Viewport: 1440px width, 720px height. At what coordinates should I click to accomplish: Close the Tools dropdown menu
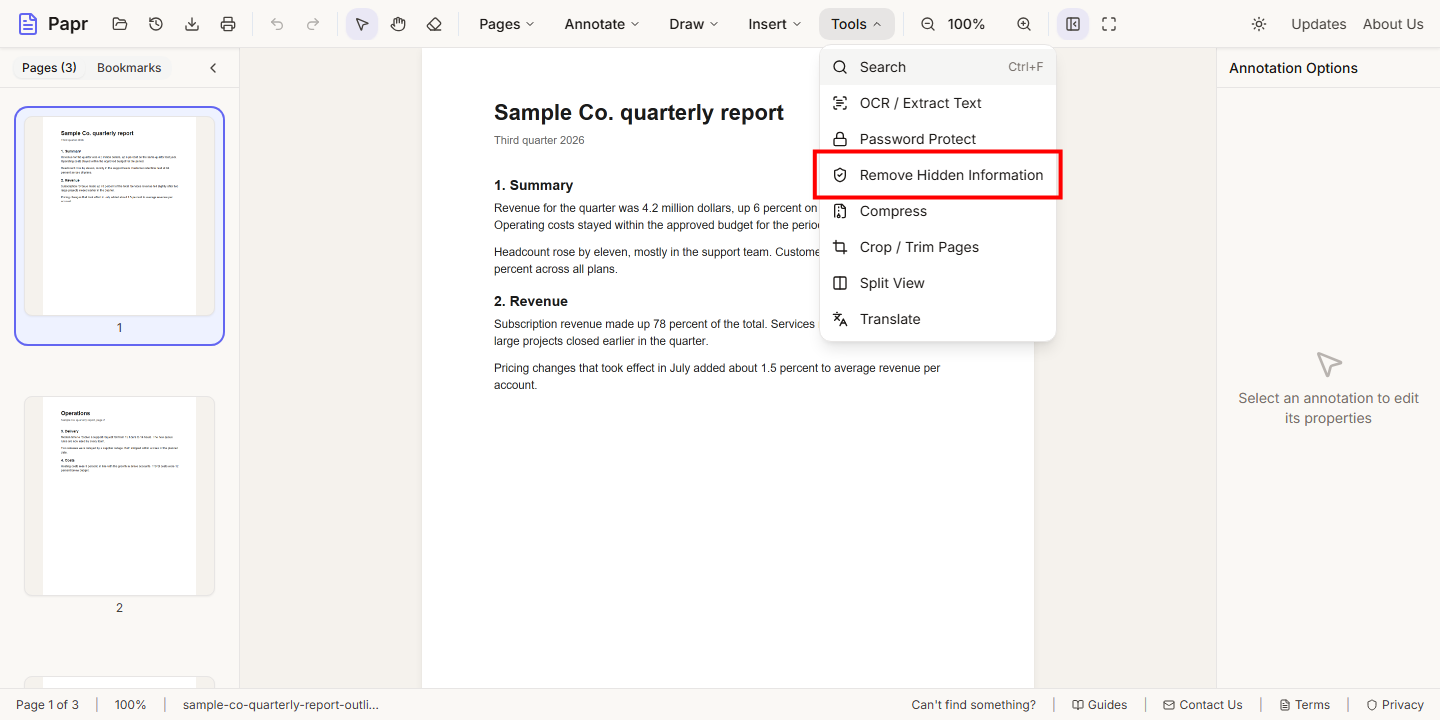pyautogui.click(x=857, y=24)
